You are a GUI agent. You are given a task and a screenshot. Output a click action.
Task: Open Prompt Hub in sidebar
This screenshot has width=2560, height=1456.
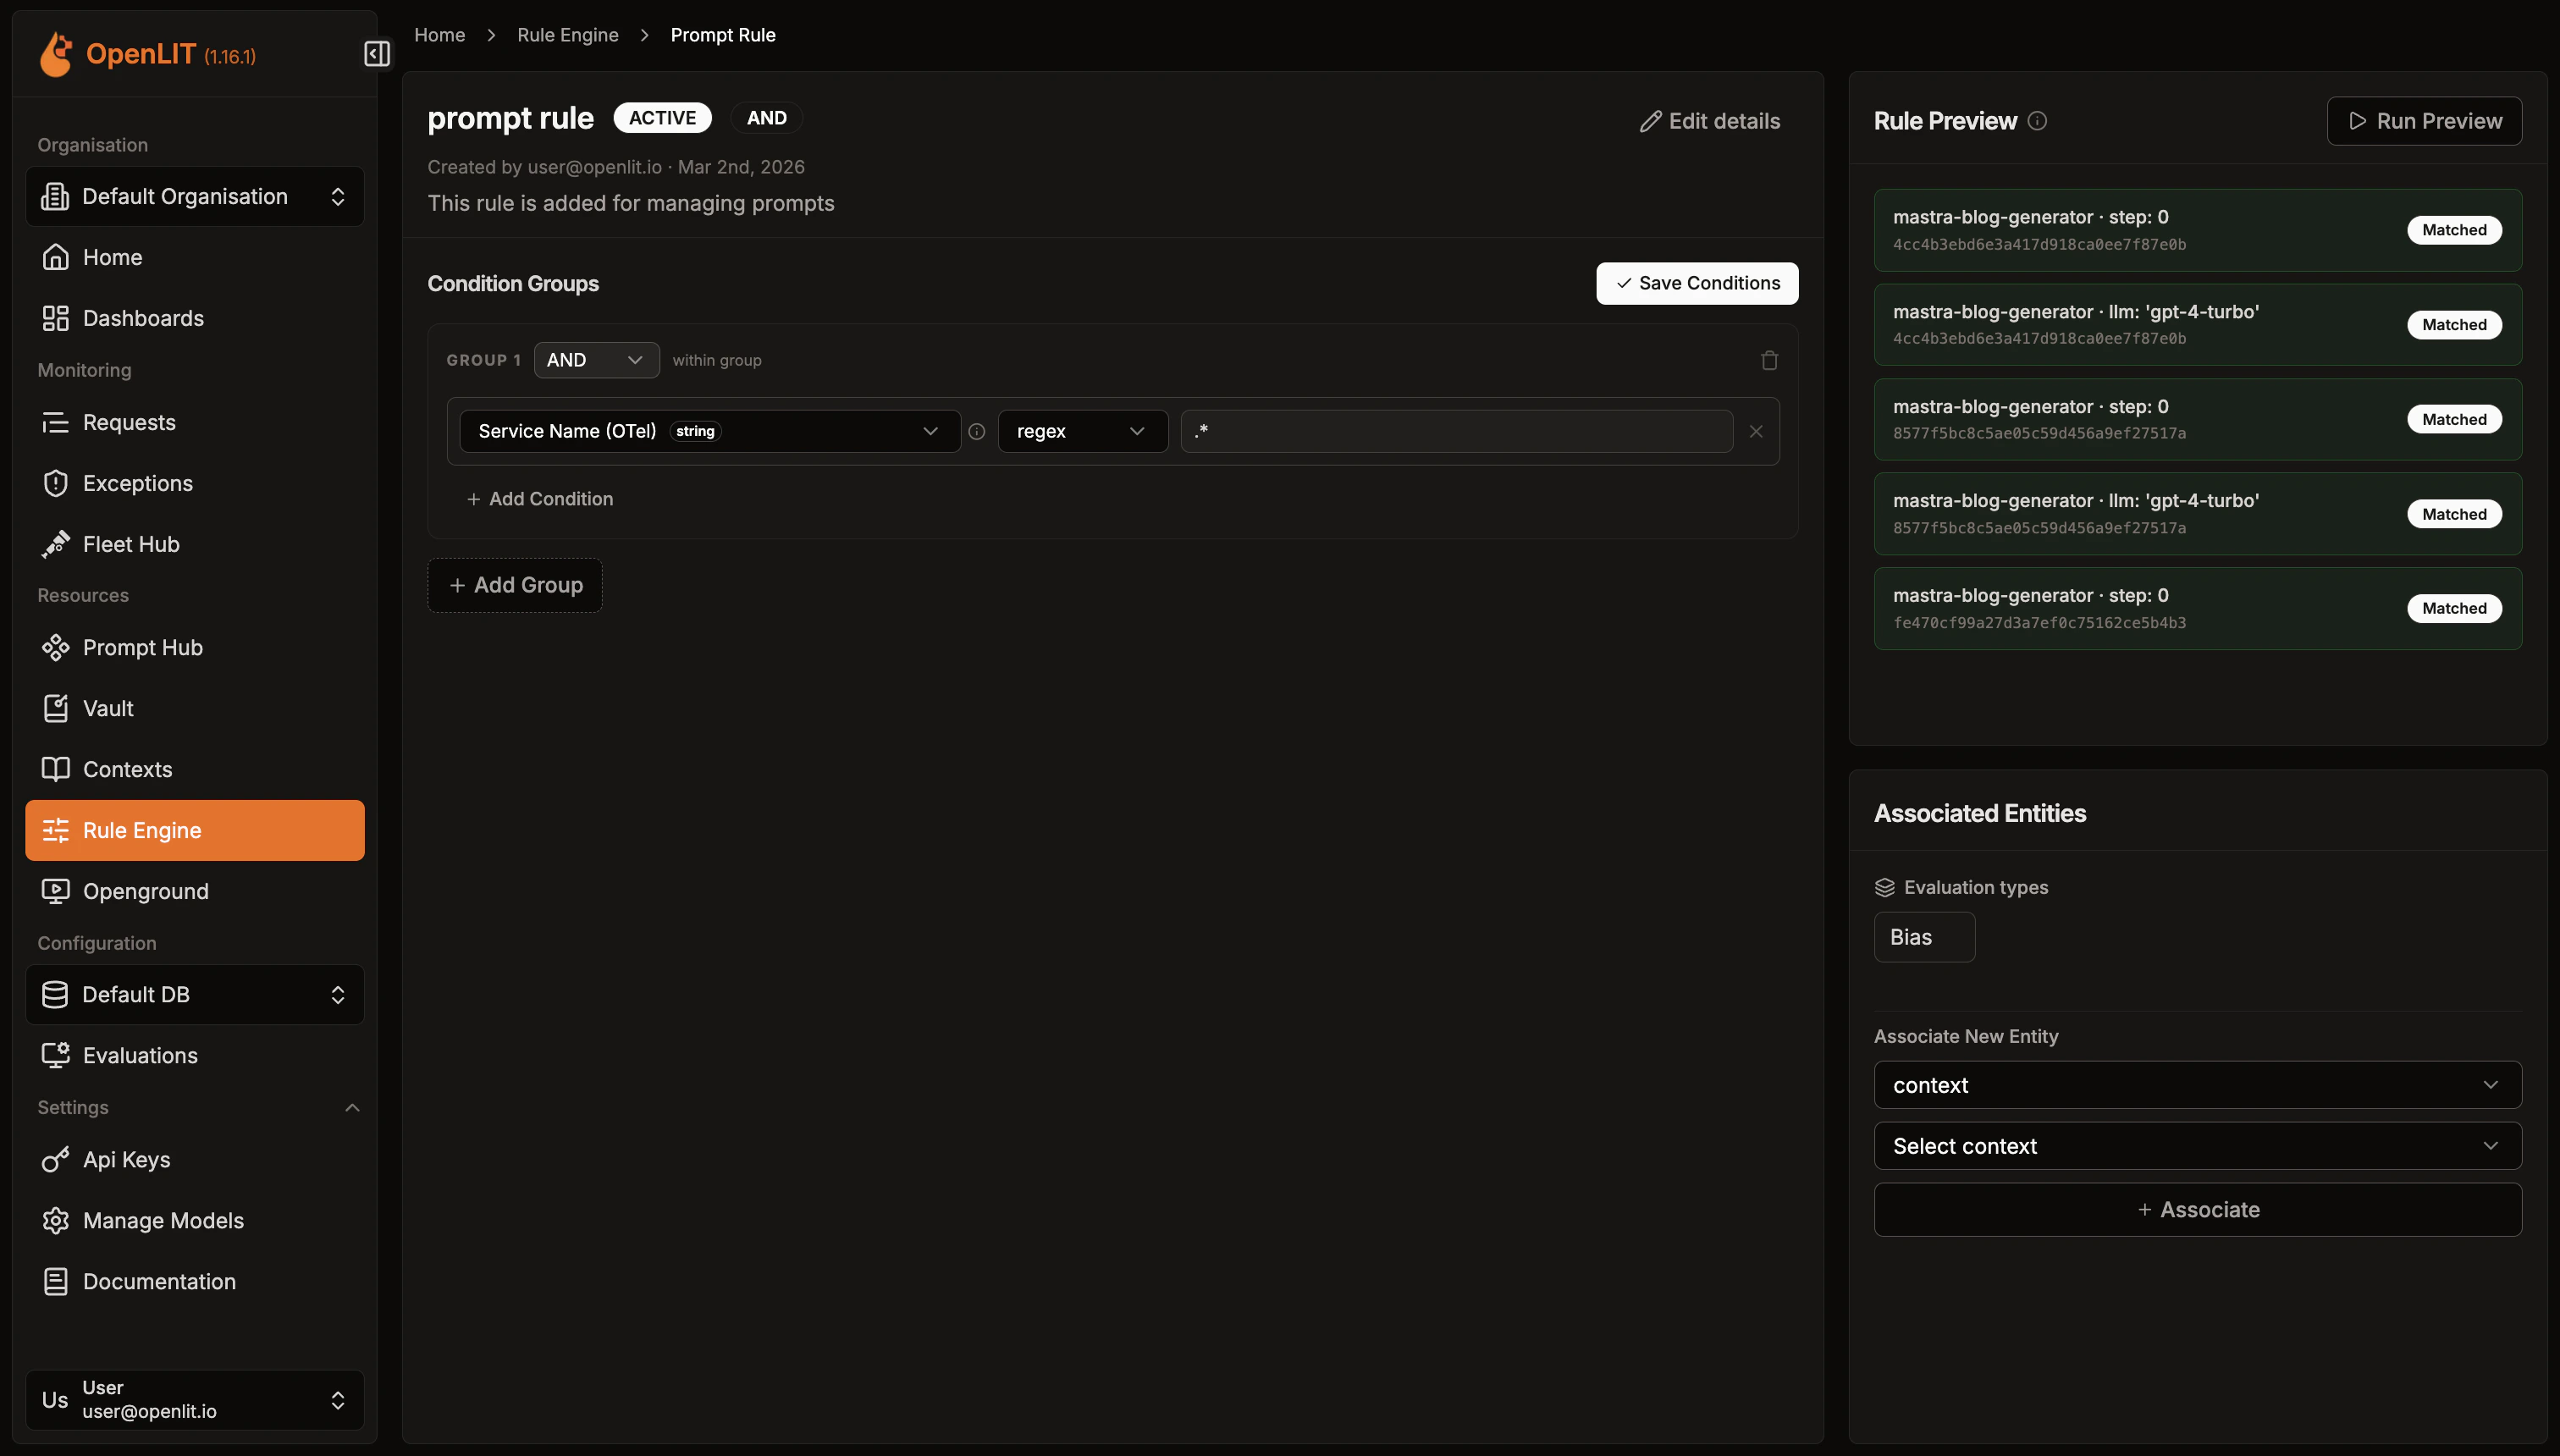click(142, 647)
